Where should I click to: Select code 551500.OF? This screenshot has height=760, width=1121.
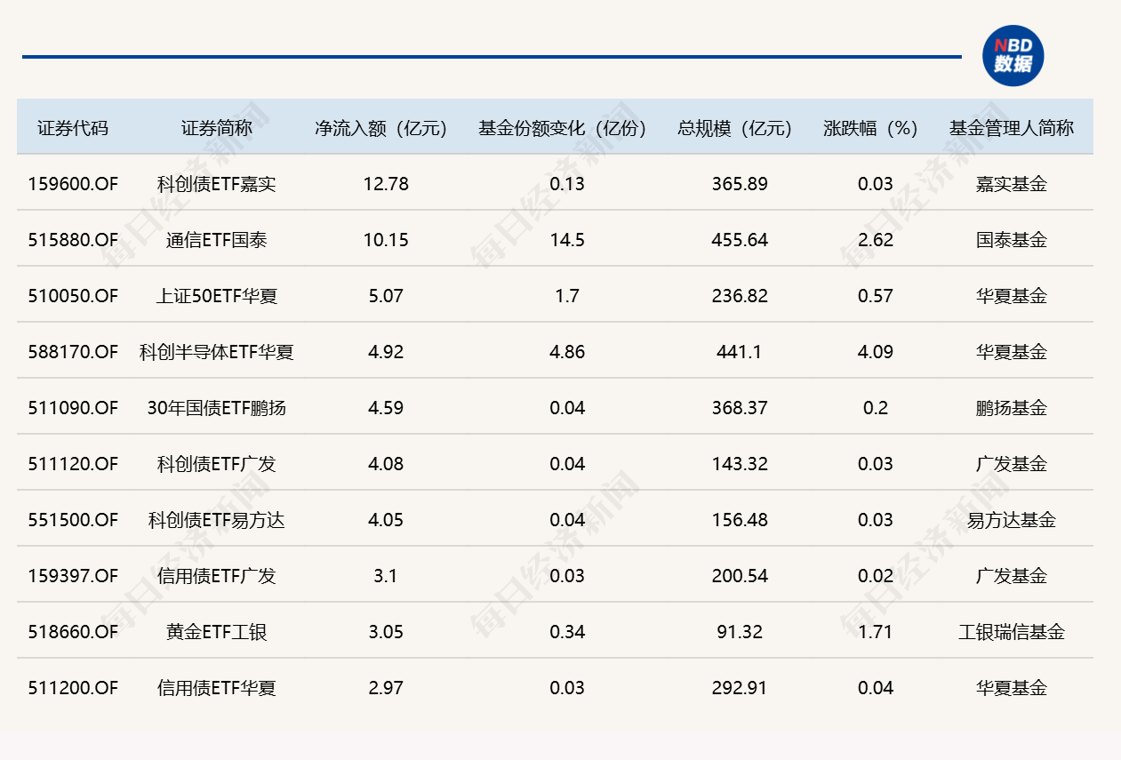(x=73, y=520)
